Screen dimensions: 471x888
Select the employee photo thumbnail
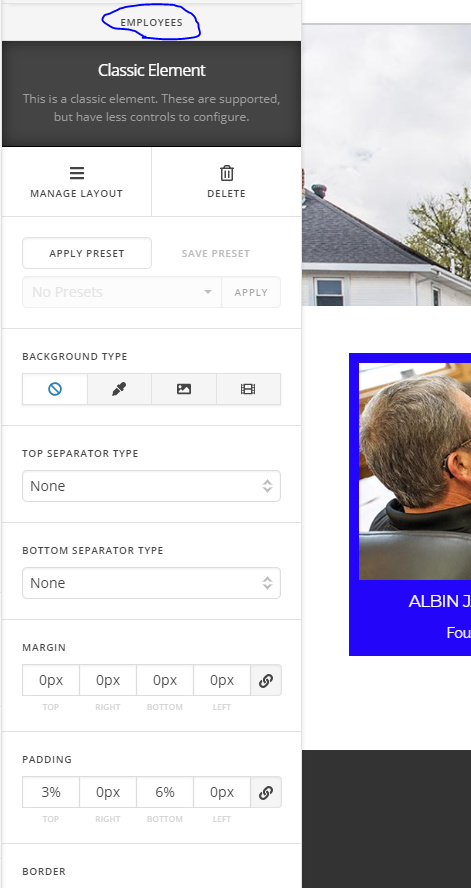(x=415, y=471)
